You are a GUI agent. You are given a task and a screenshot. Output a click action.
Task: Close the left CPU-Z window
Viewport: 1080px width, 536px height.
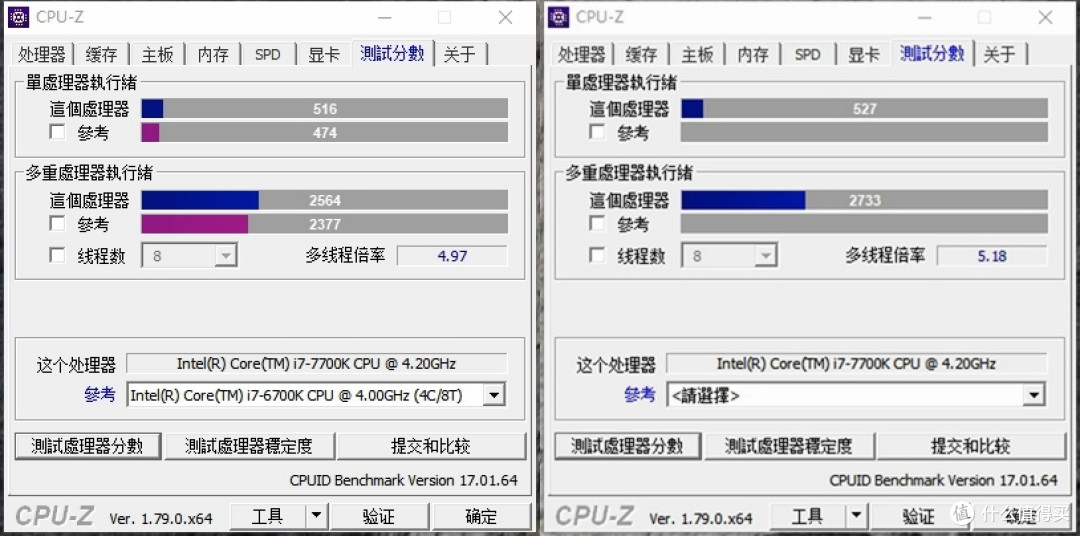tap(506, 17)
